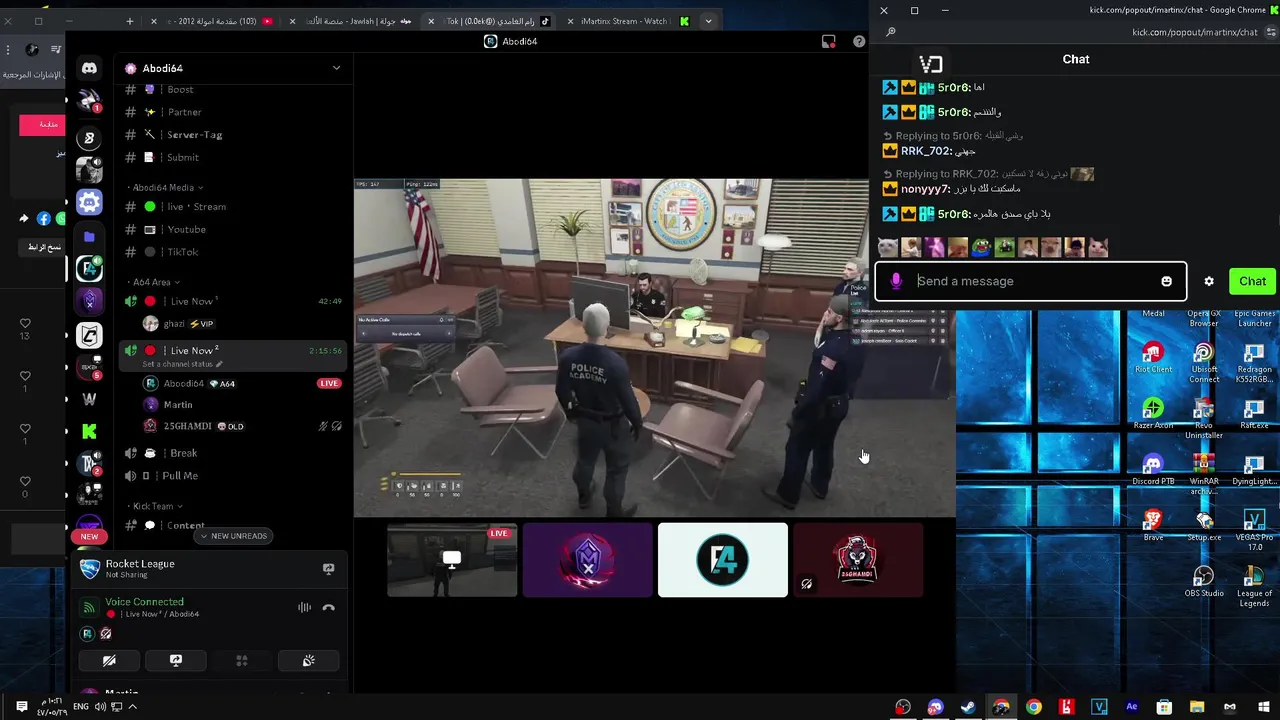Share Rocket League screen icon
The height and width of the screenshot is (720, 1280).
click(x=328, y=569)
